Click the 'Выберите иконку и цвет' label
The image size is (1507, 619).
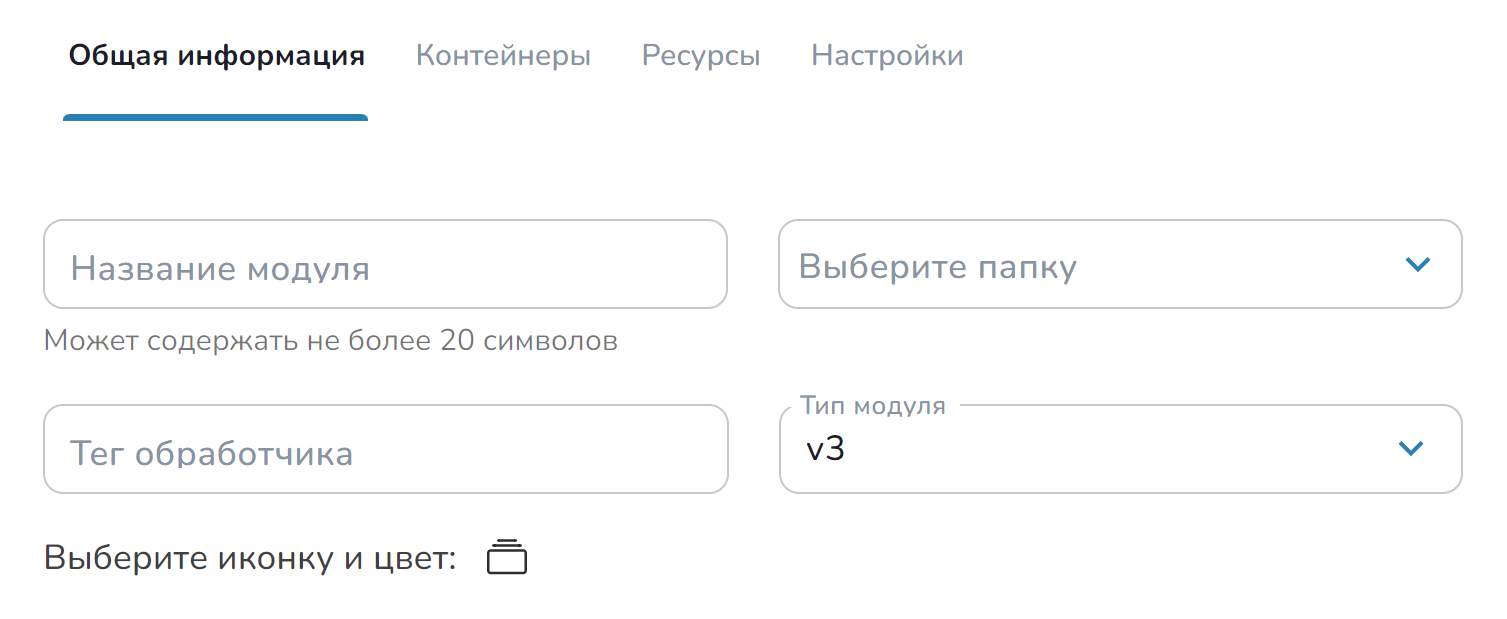253,556
